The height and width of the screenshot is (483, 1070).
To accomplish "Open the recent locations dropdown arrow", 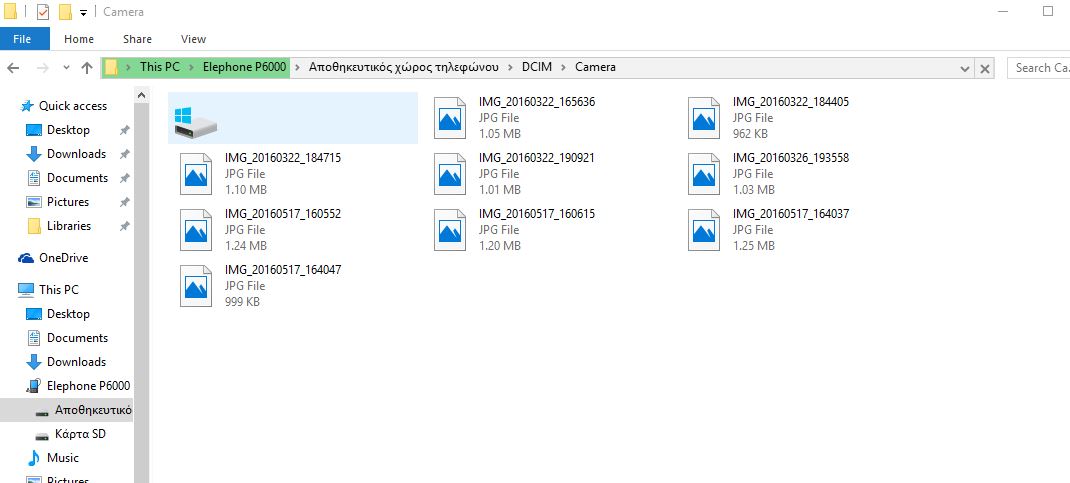I will 66,68.
